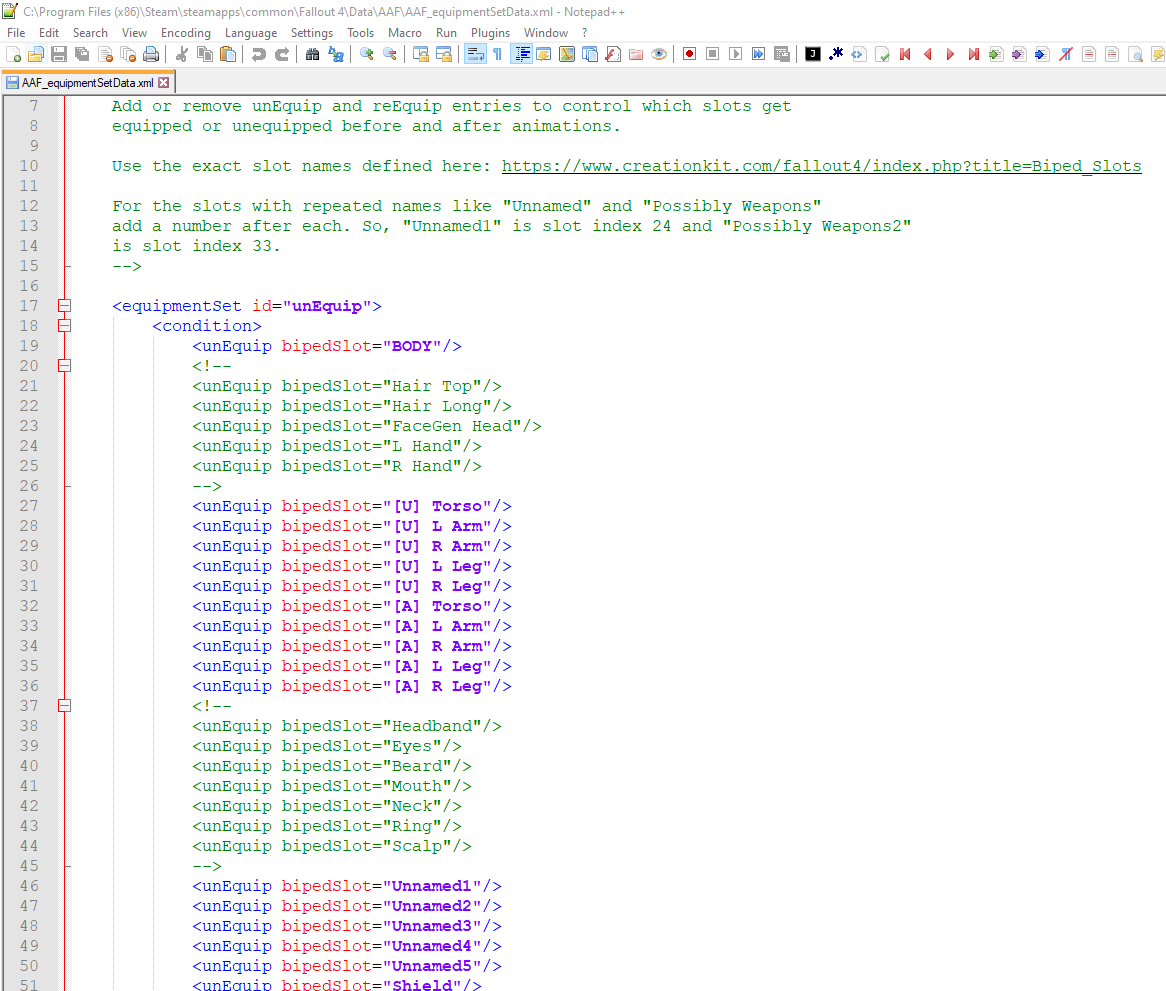Screen dimensions: 1166x991
Task: Click the Copy toolbar icon
Action: pos(204,54)
